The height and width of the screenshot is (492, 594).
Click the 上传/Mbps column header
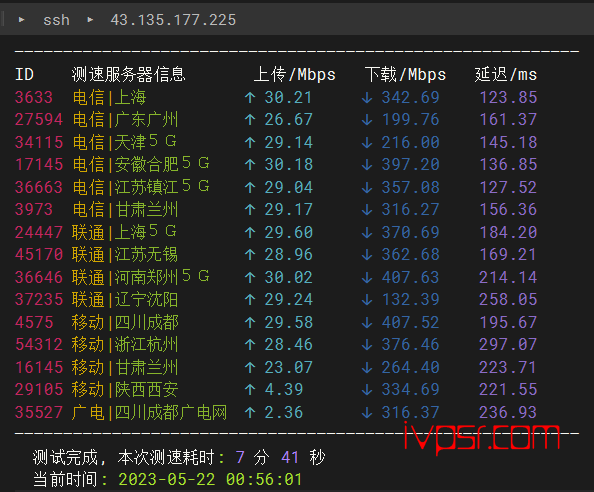click(x=295, y=75)
